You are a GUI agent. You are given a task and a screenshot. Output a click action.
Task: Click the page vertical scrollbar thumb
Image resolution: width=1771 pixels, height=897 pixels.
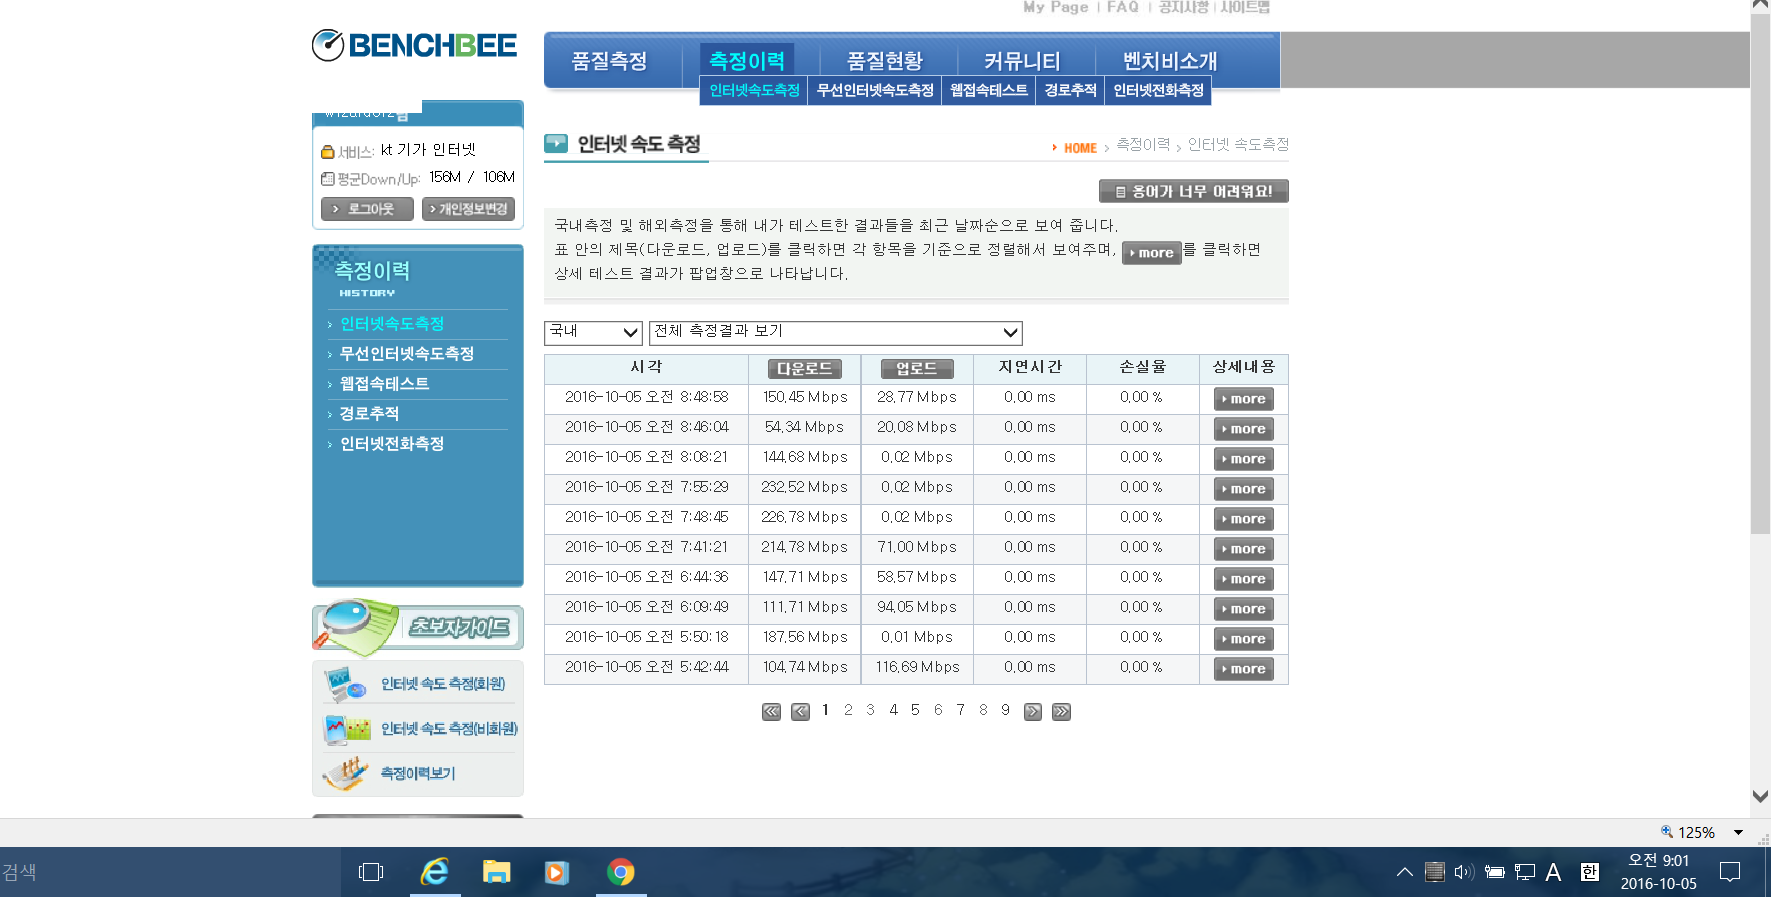[1760, 274]
